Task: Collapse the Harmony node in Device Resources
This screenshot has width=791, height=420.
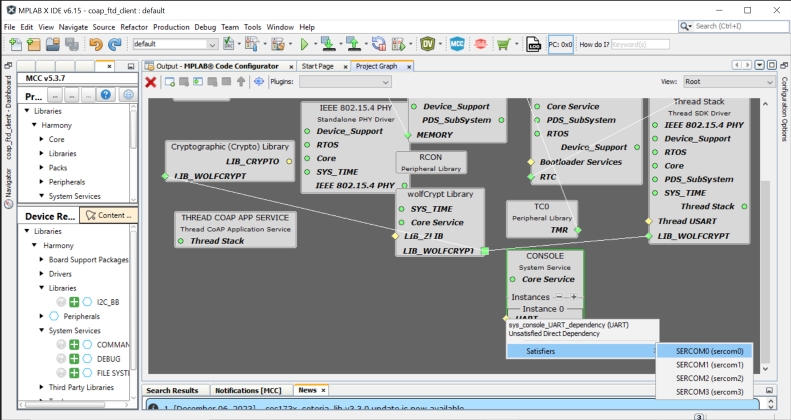Action: pyautogui.click(x=34, y=245)
